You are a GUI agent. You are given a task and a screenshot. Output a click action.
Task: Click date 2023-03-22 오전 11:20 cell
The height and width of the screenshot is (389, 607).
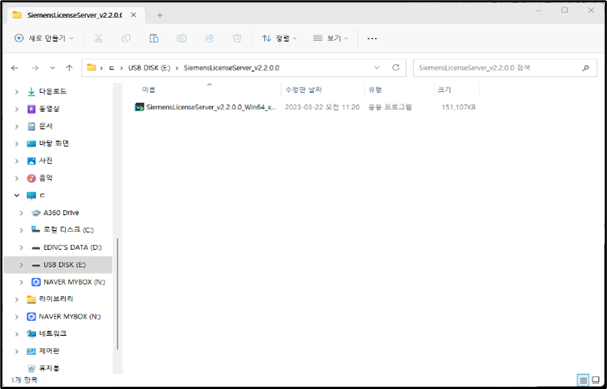[322, 107]
